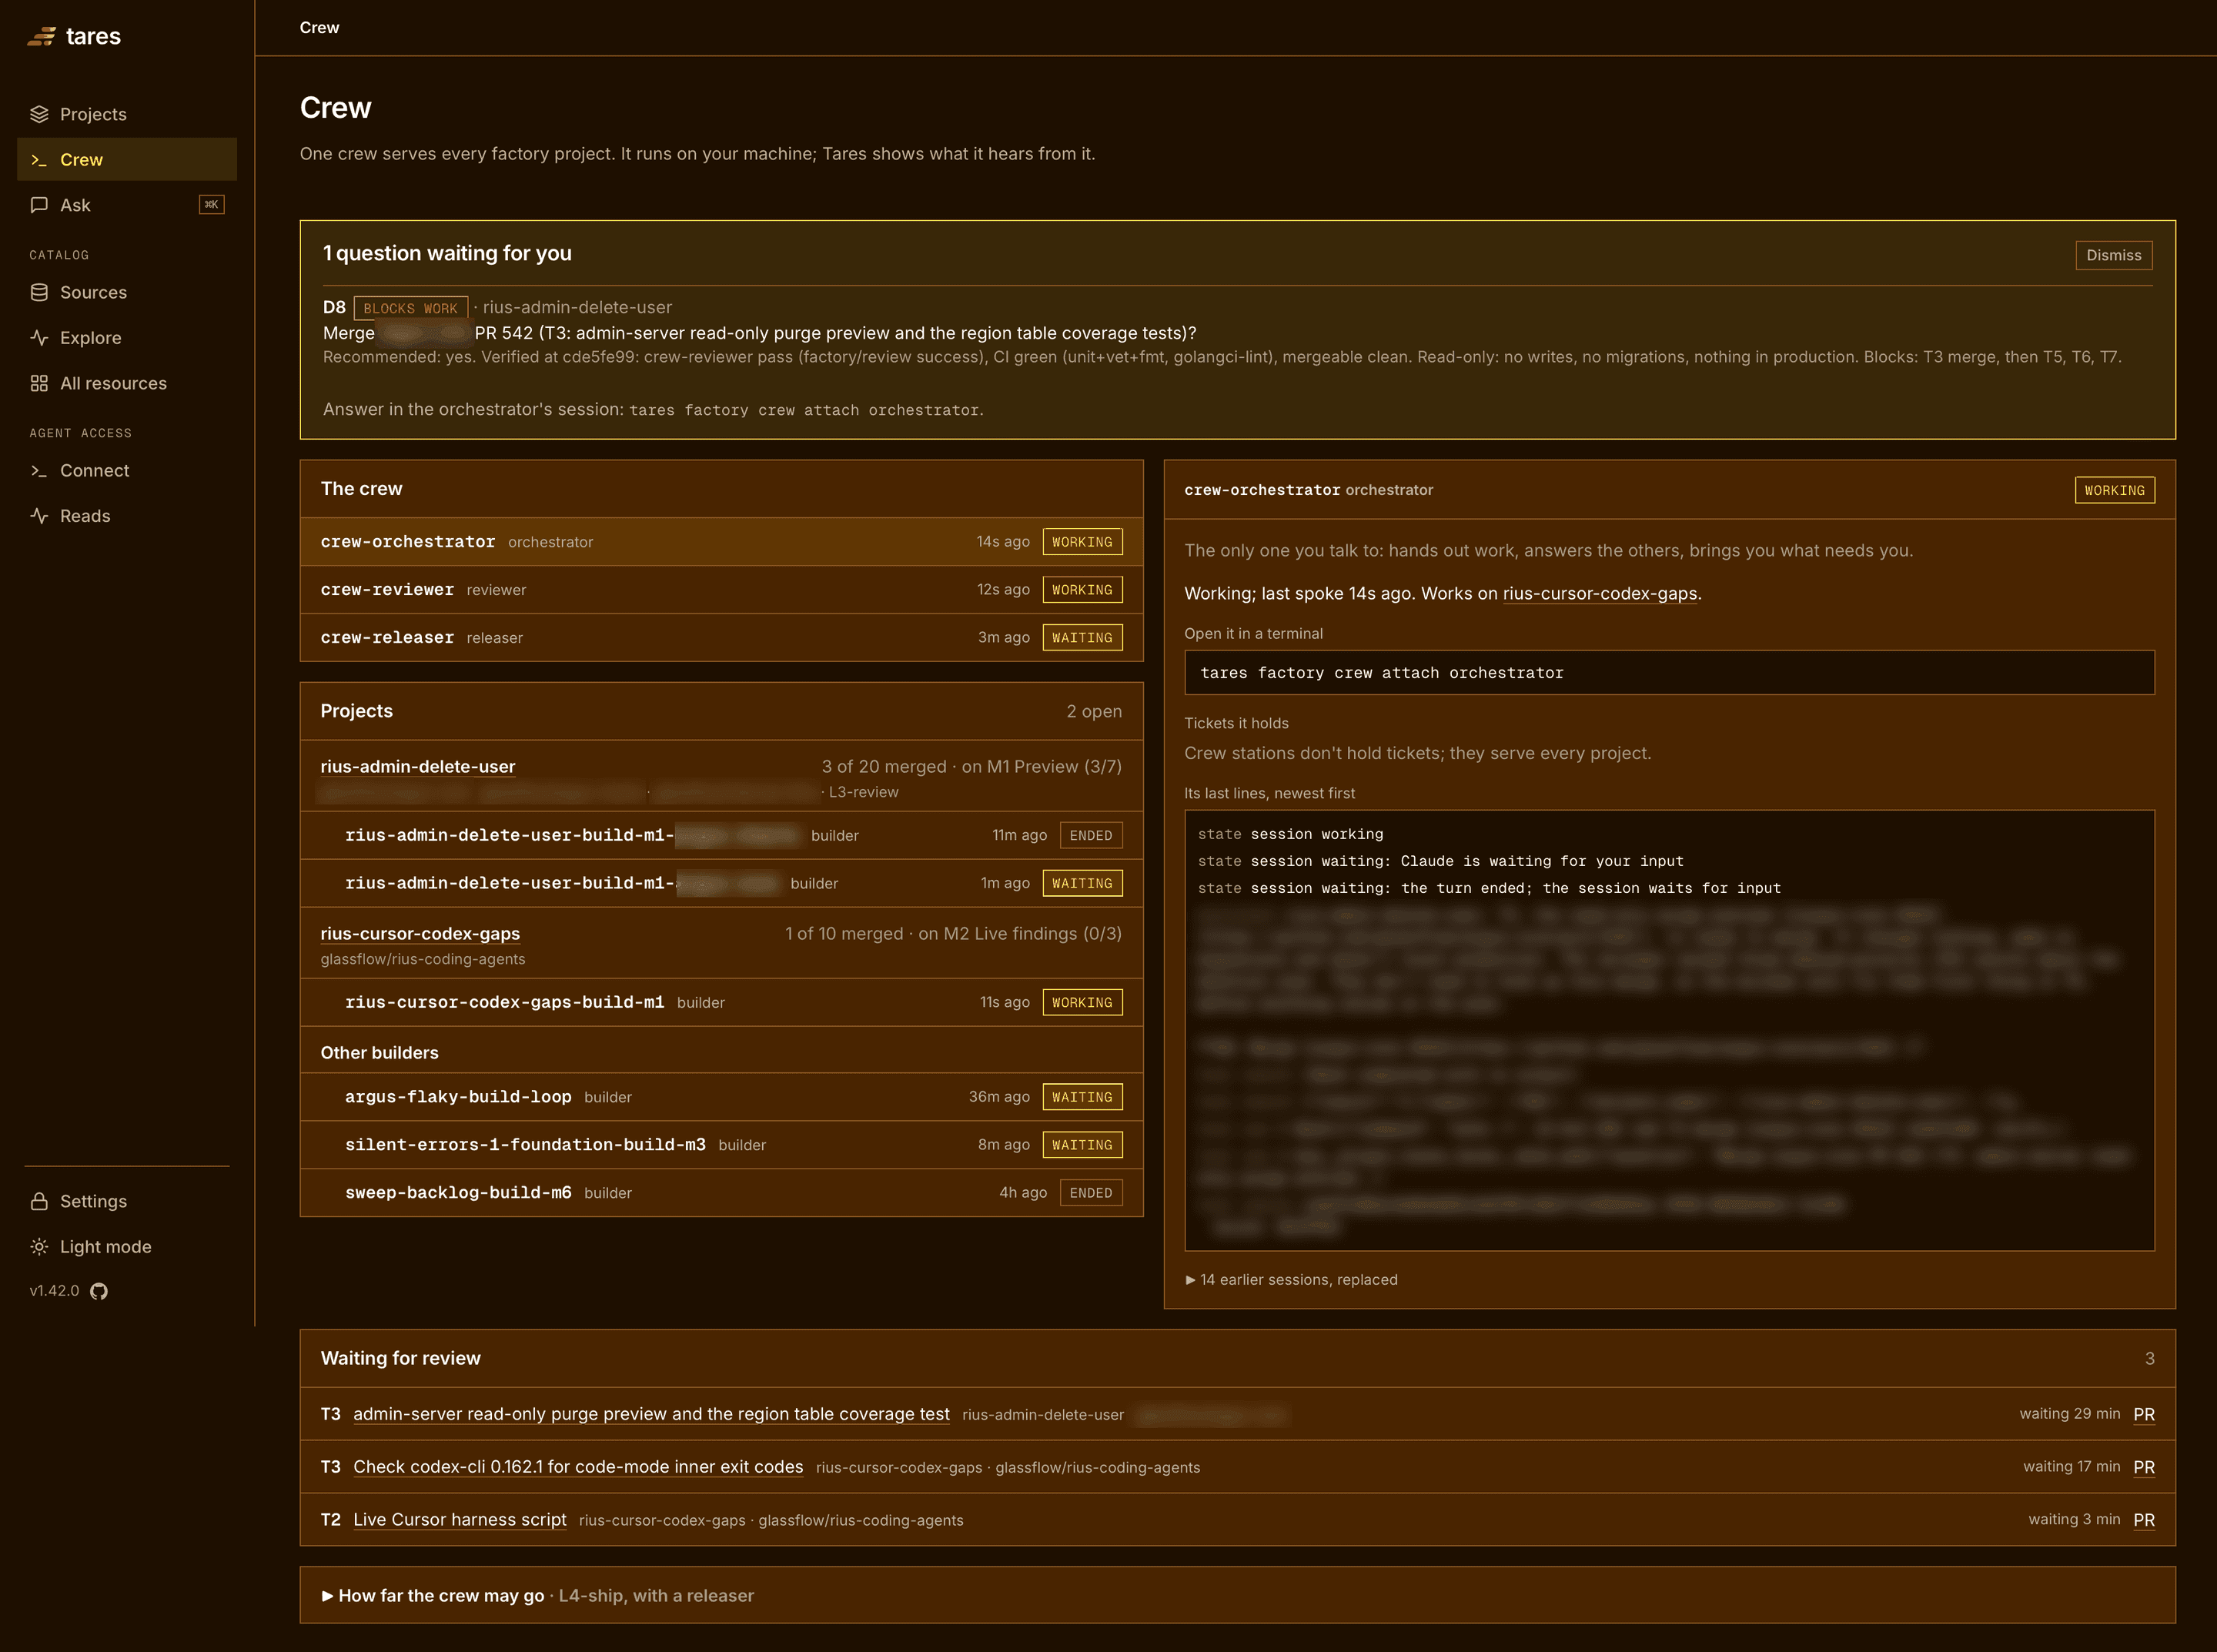
Task: Select rius-cursor-codex-gaps-build-m1 builder row
Action: 721,1002
